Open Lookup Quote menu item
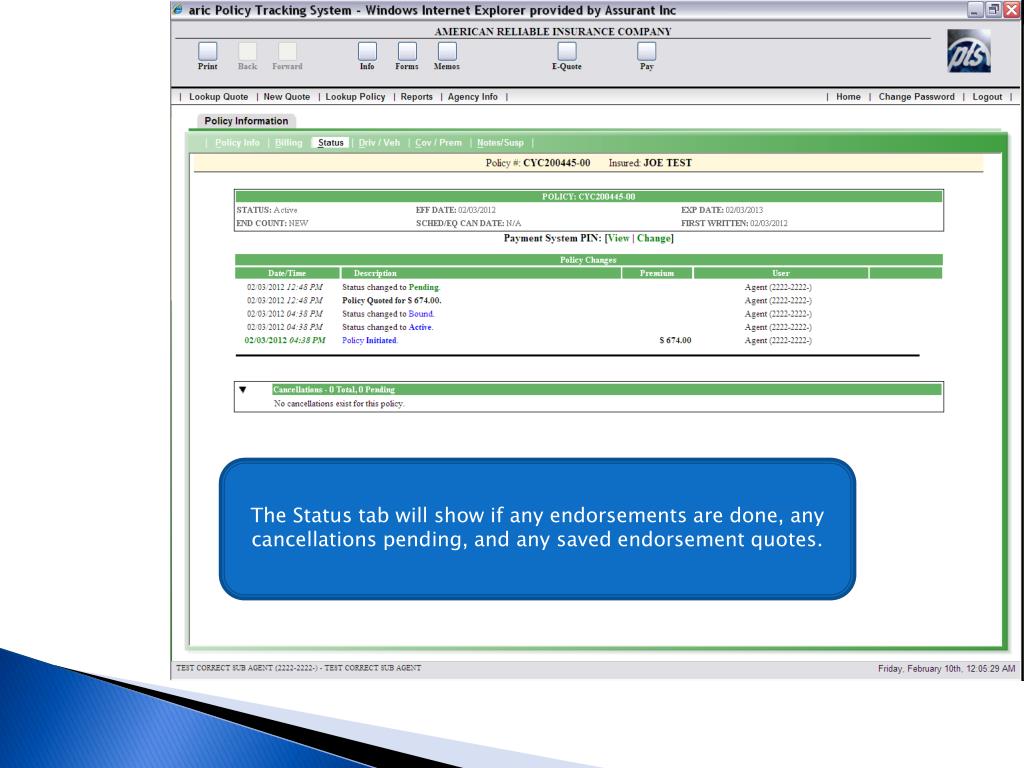 click(x=219, y=97)
